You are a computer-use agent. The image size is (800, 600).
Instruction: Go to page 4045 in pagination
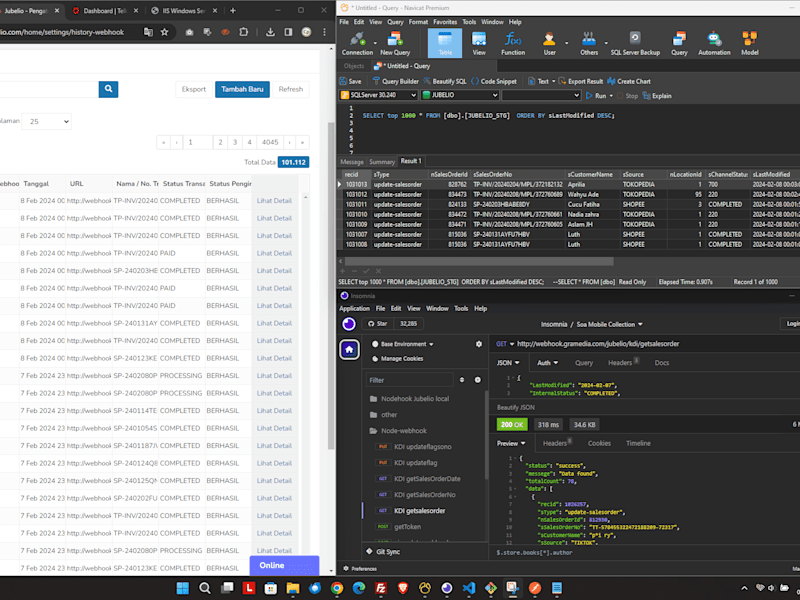tap(270, 142)
